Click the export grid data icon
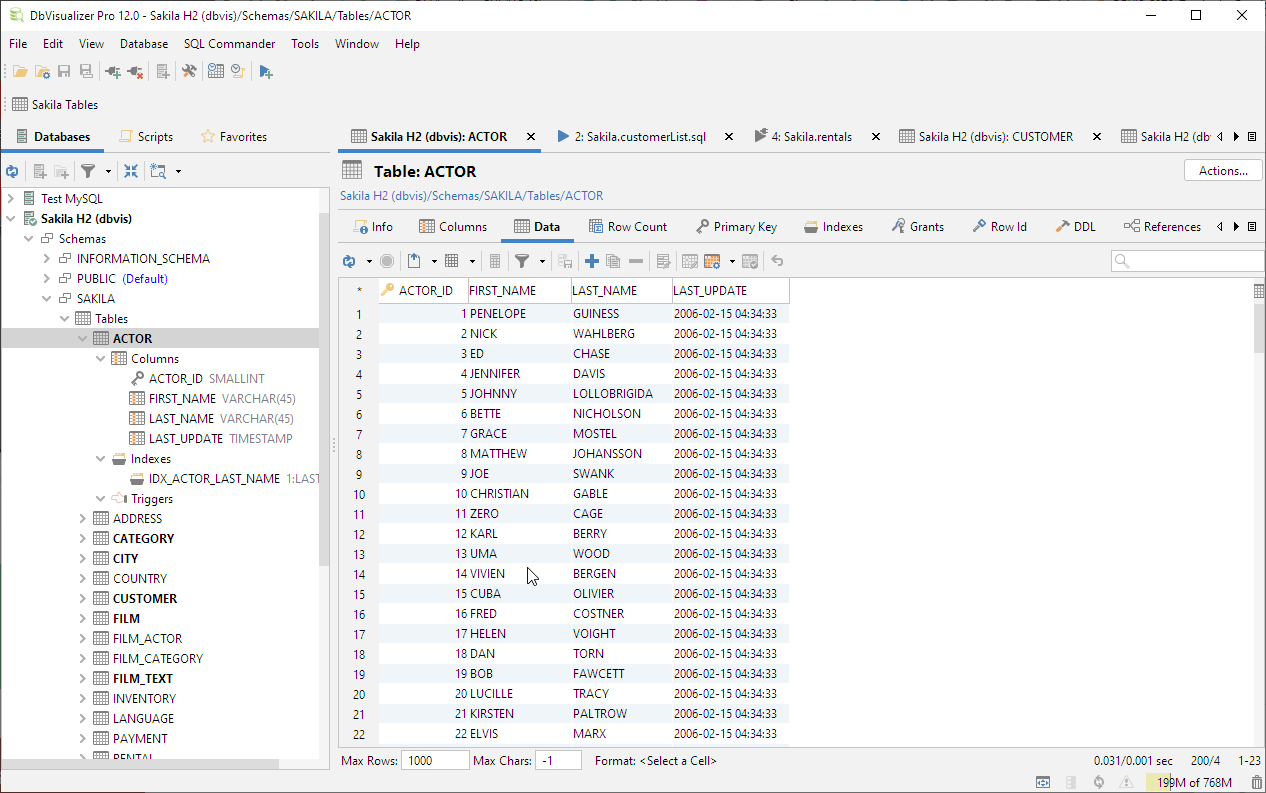The width and height of the screenshot is (1266, 793). 414,261
